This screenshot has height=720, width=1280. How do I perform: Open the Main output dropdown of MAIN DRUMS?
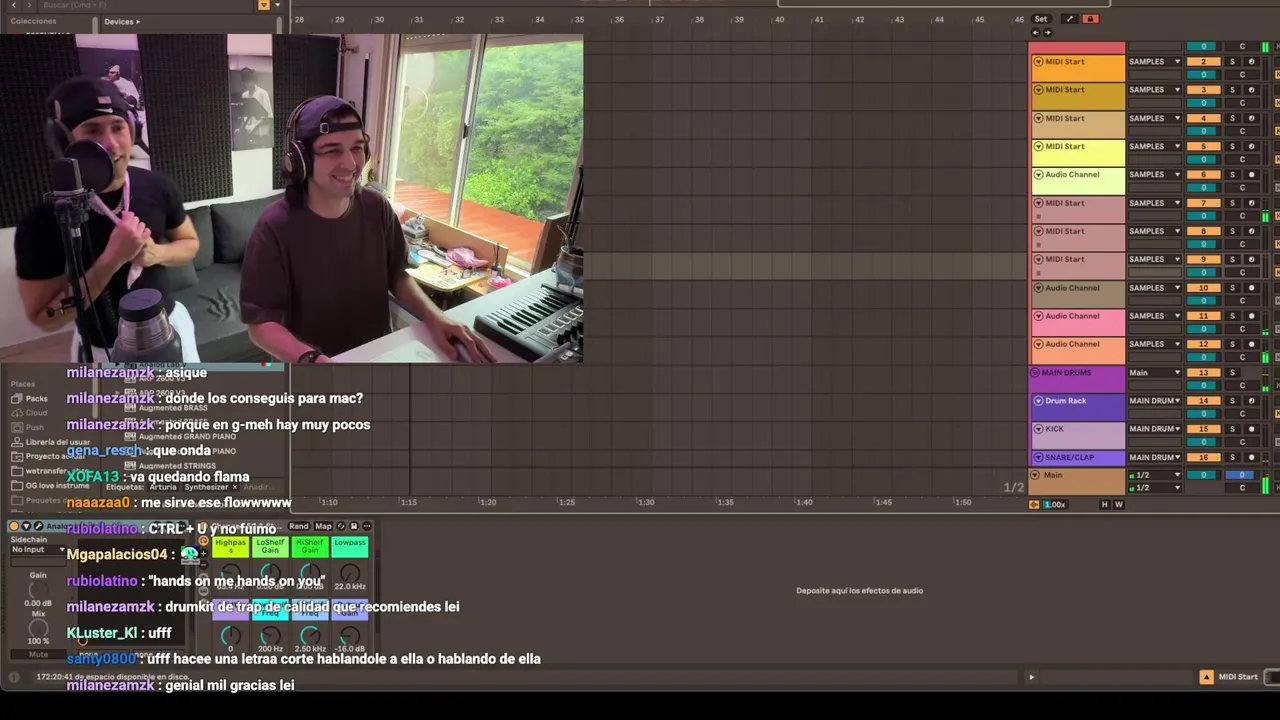point(1155,373)
